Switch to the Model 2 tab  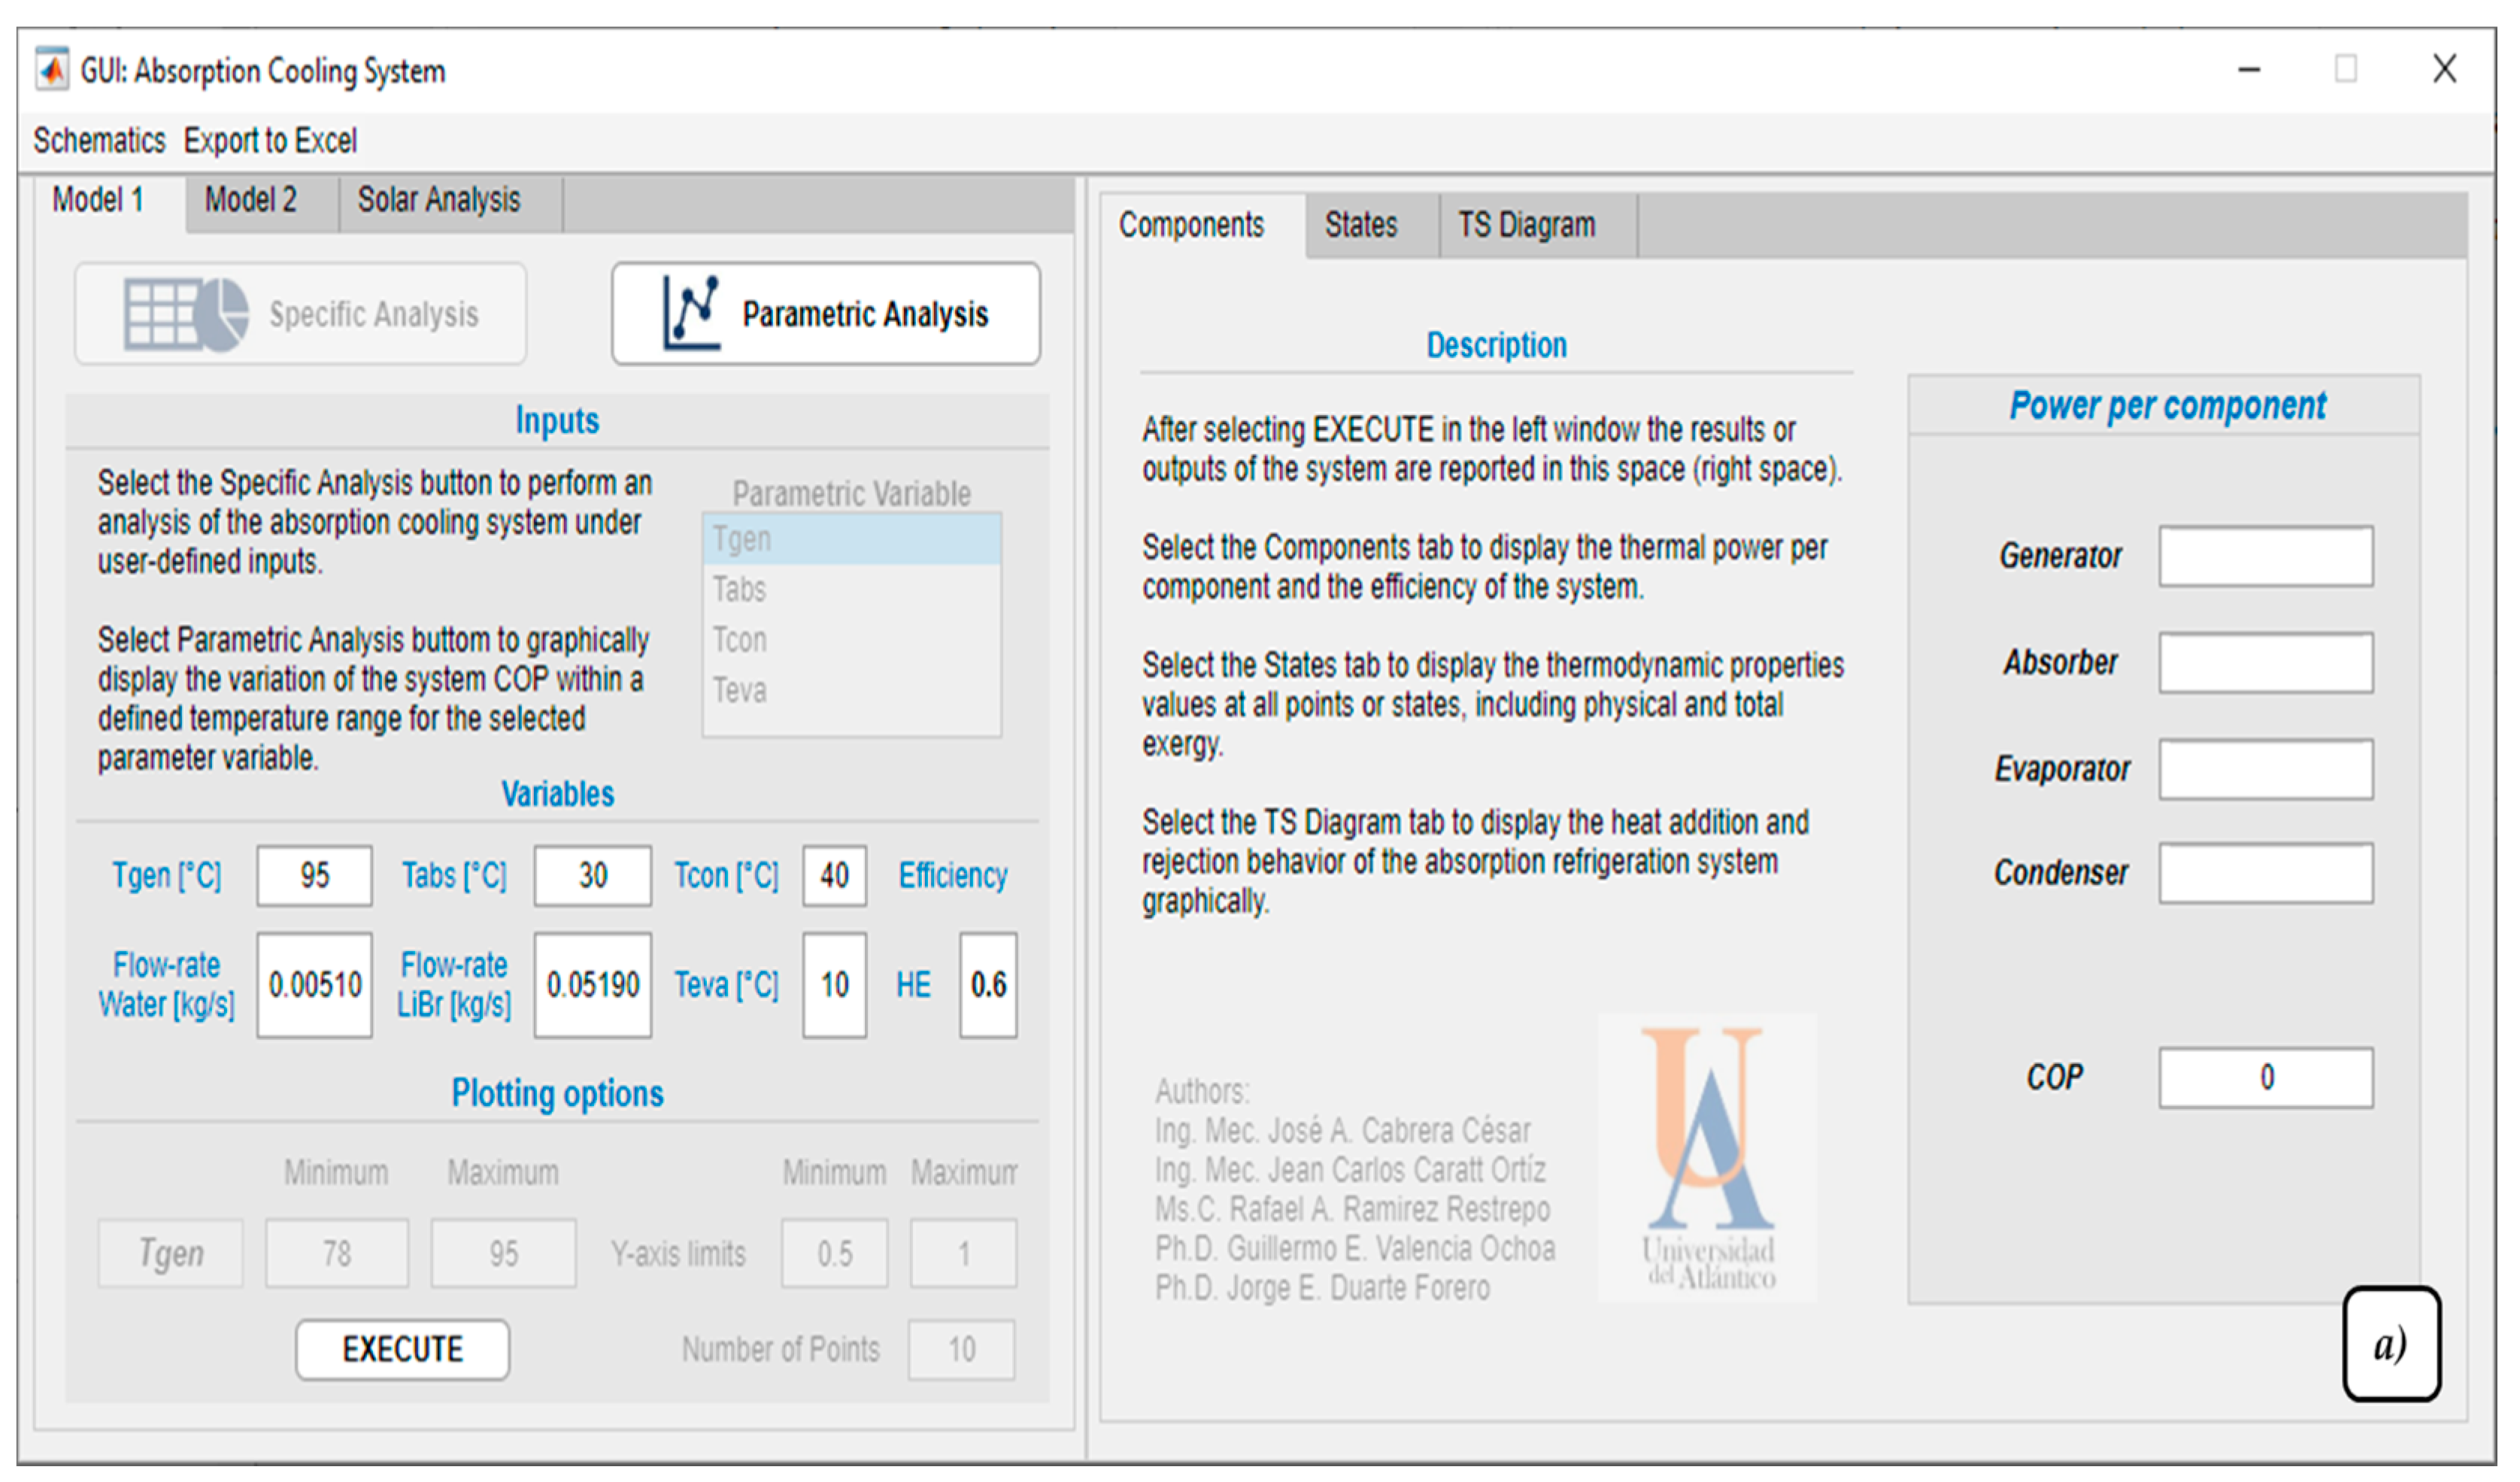tap(250, 200)
